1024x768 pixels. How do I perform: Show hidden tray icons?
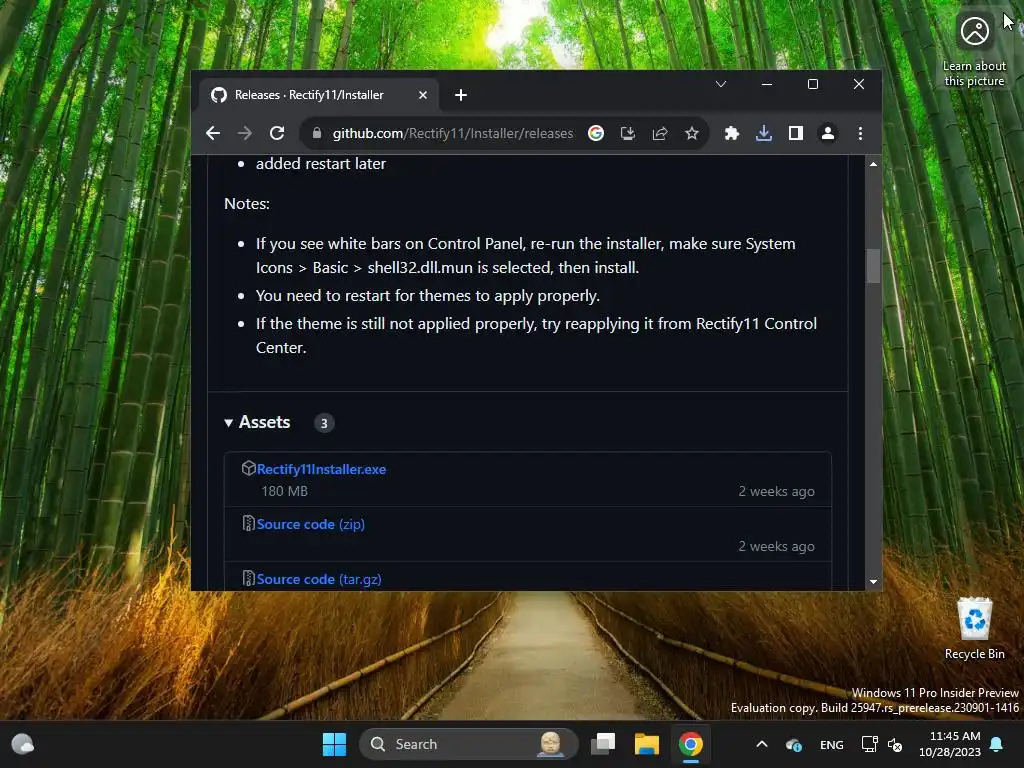coord(761,744)
